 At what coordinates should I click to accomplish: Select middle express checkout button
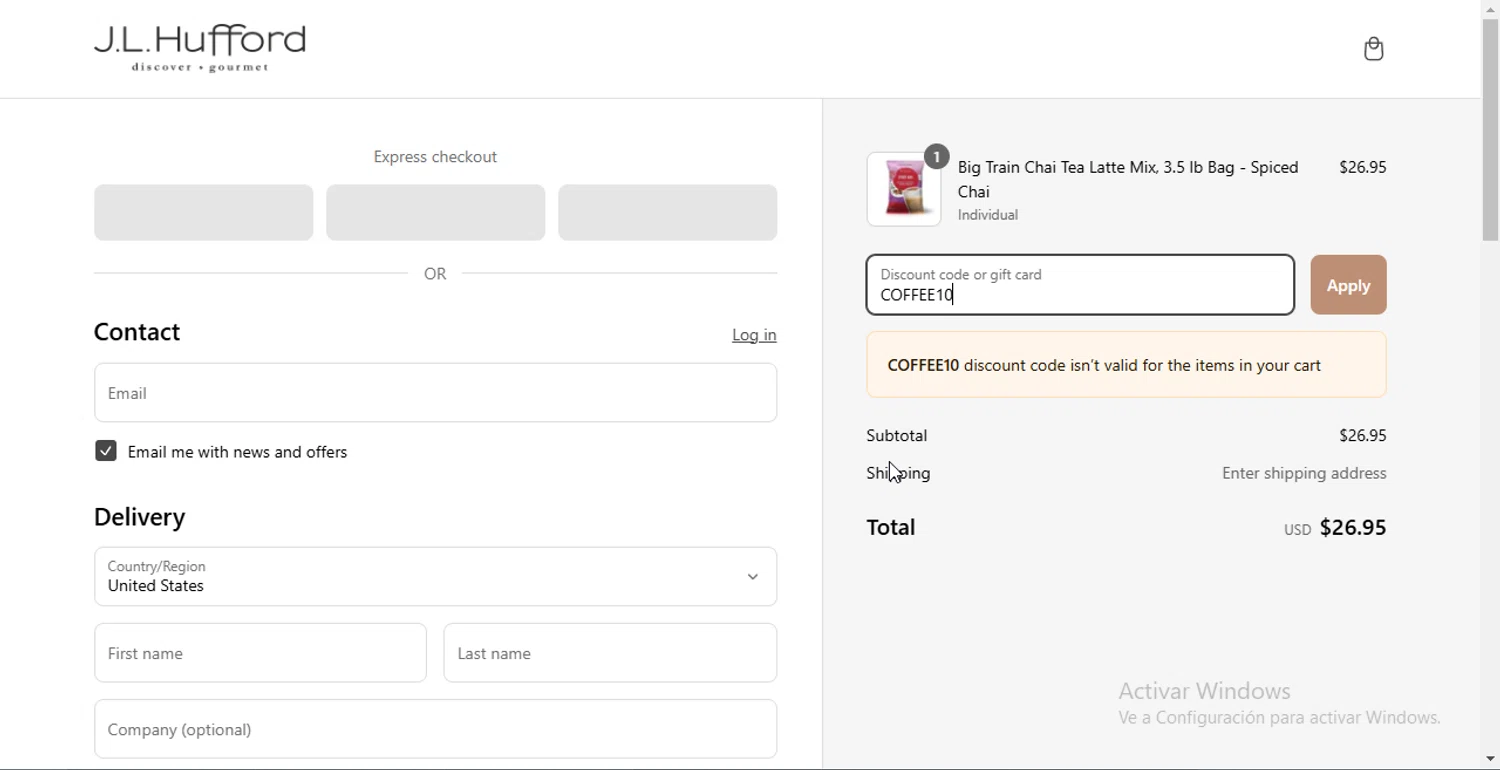(x=436, y=213)
